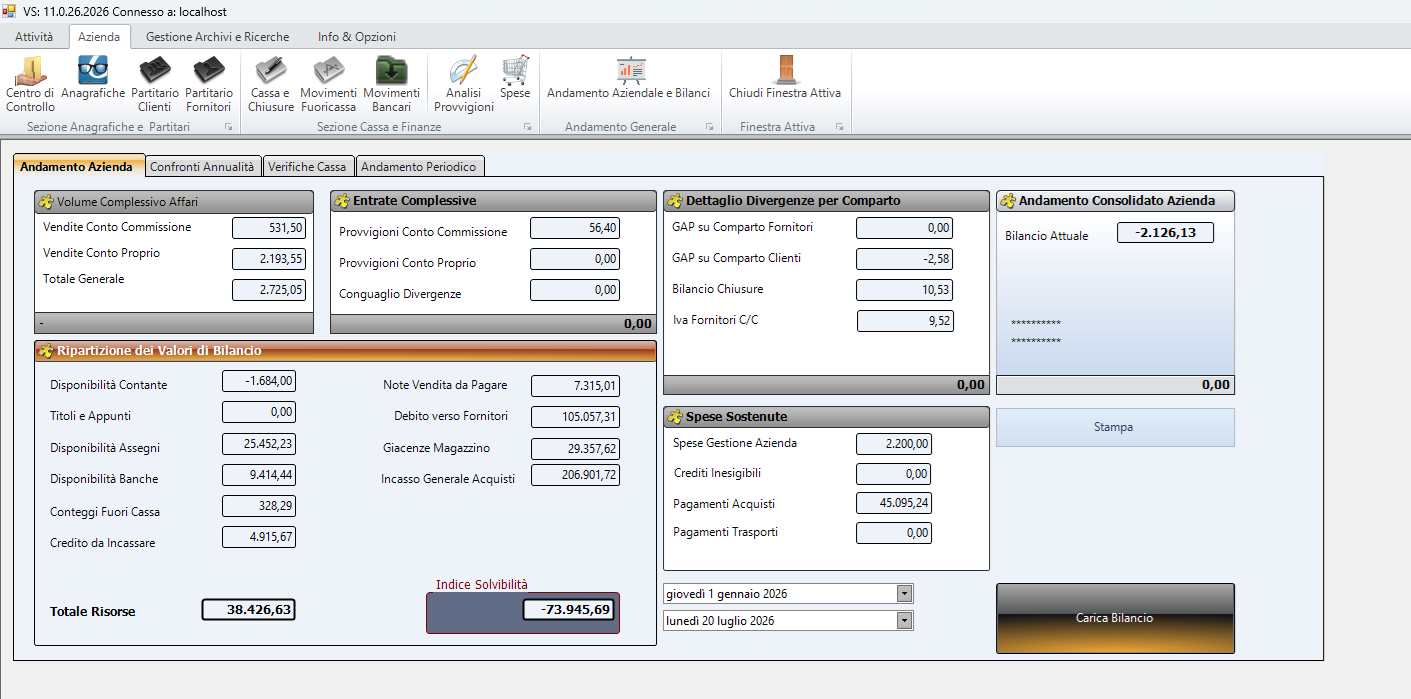Expand Sezione Cassa e Finanze group launcher
This screenshot has height=699, width=1411.
(x=528, y=128)
